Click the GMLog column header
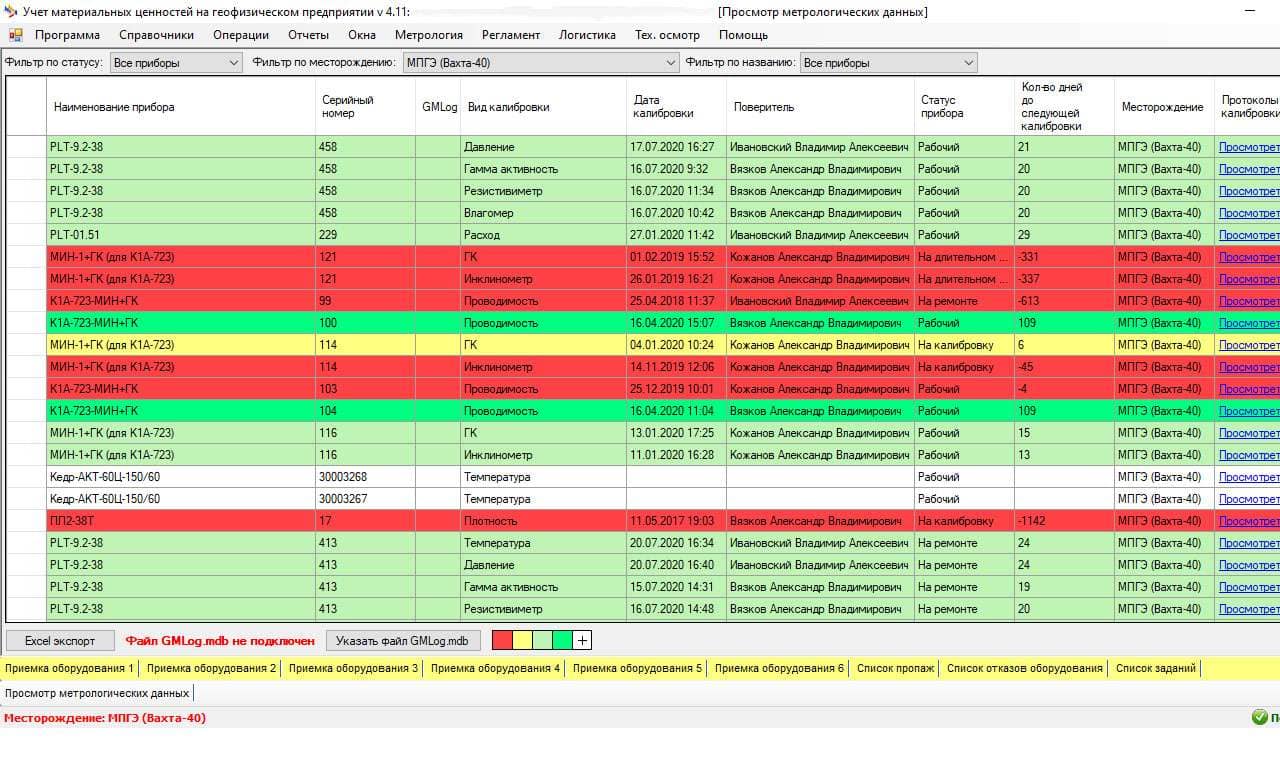This screenshot has height=765, width=1280. pyautogui.click(x=438, y=107)
